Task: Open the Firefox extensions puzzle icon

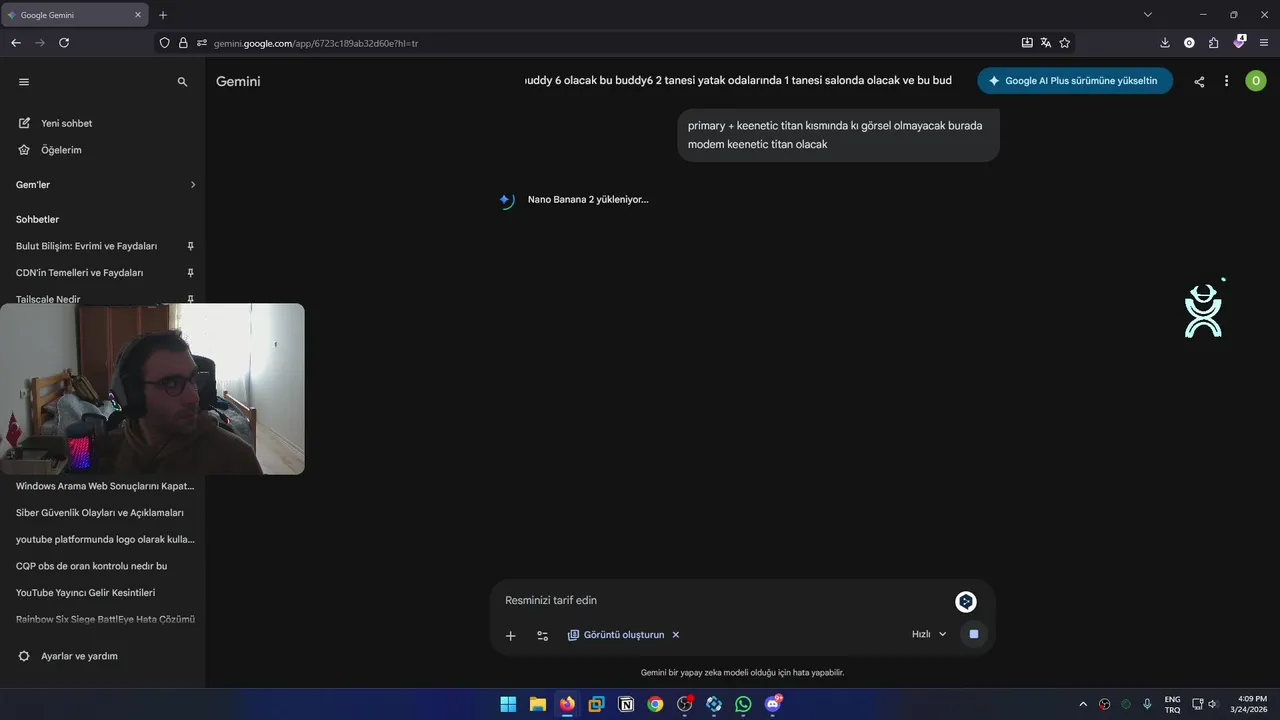Action: pos(1214,43)
